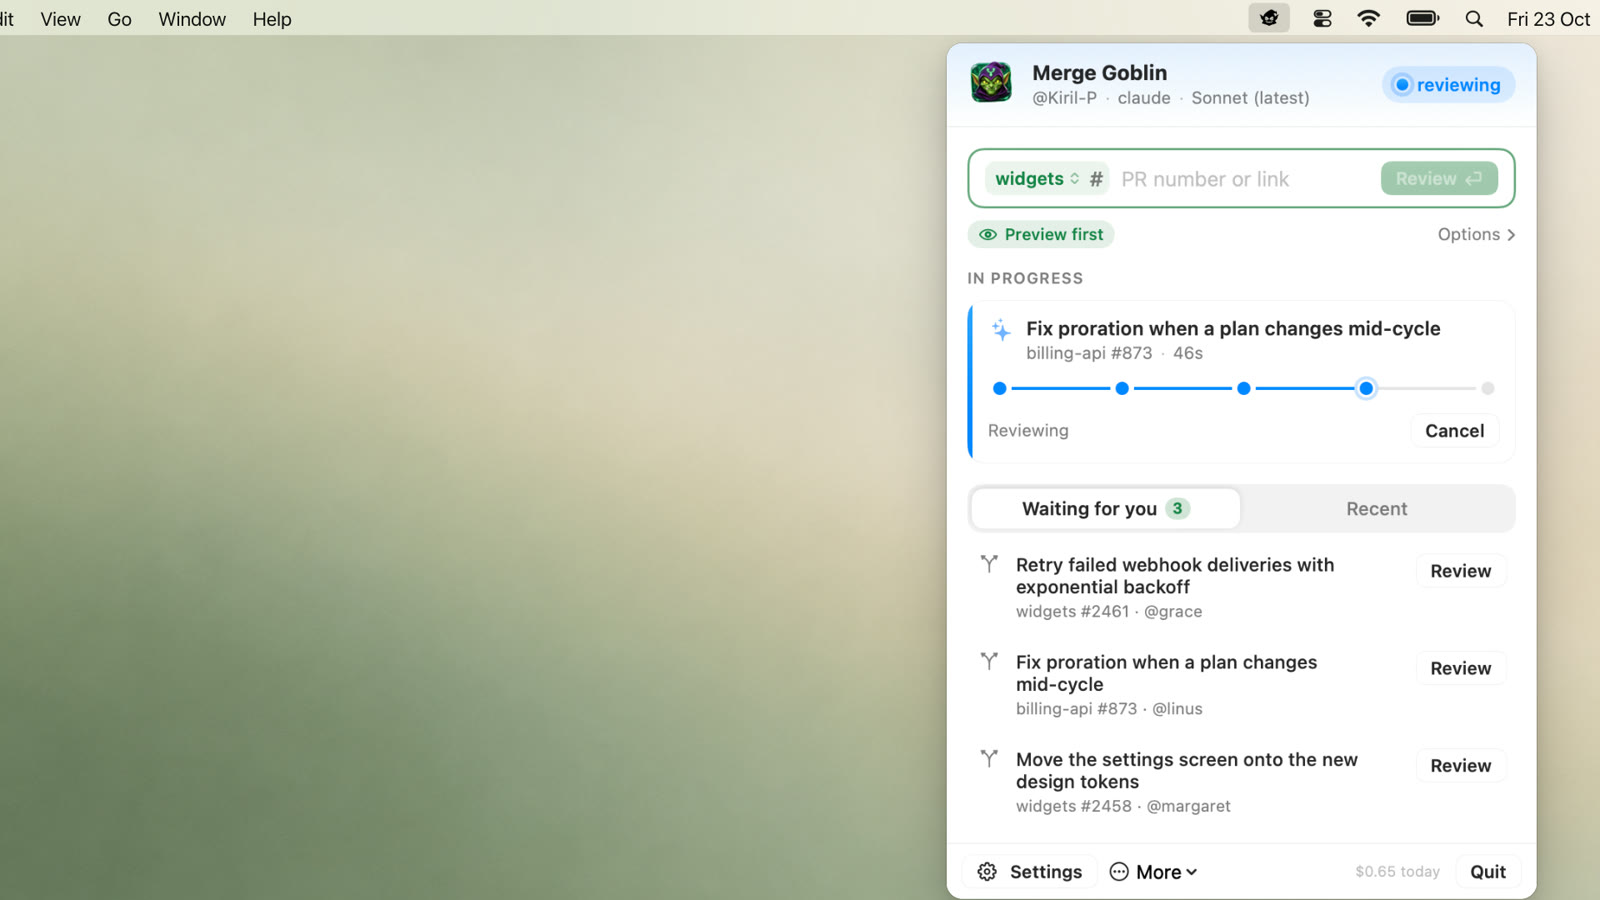The width and height of the screenshot is (1600, 900).
Task: Click in-progress title 'Fix proration when a plan changes mid-cycle'
Action: (1233, 329)
